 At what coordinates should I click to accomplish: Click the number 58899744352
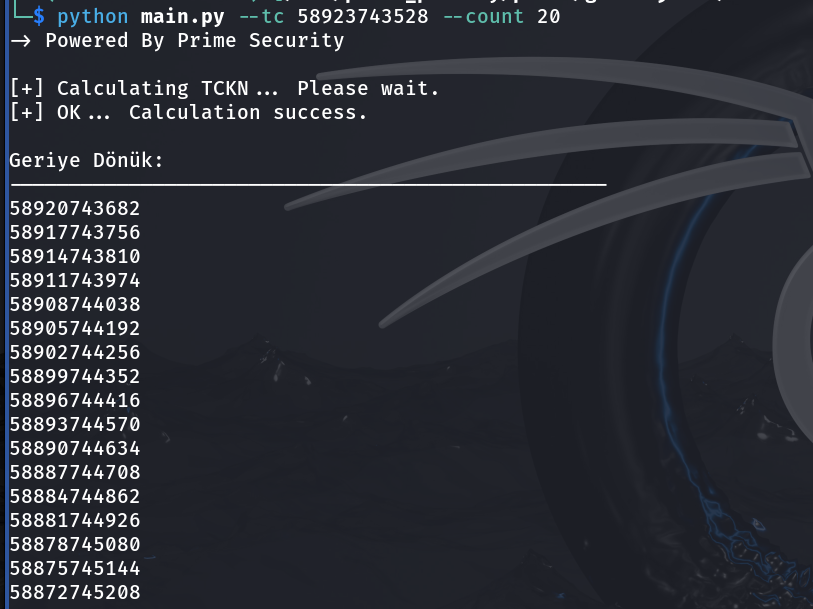(x=75, y=376)
